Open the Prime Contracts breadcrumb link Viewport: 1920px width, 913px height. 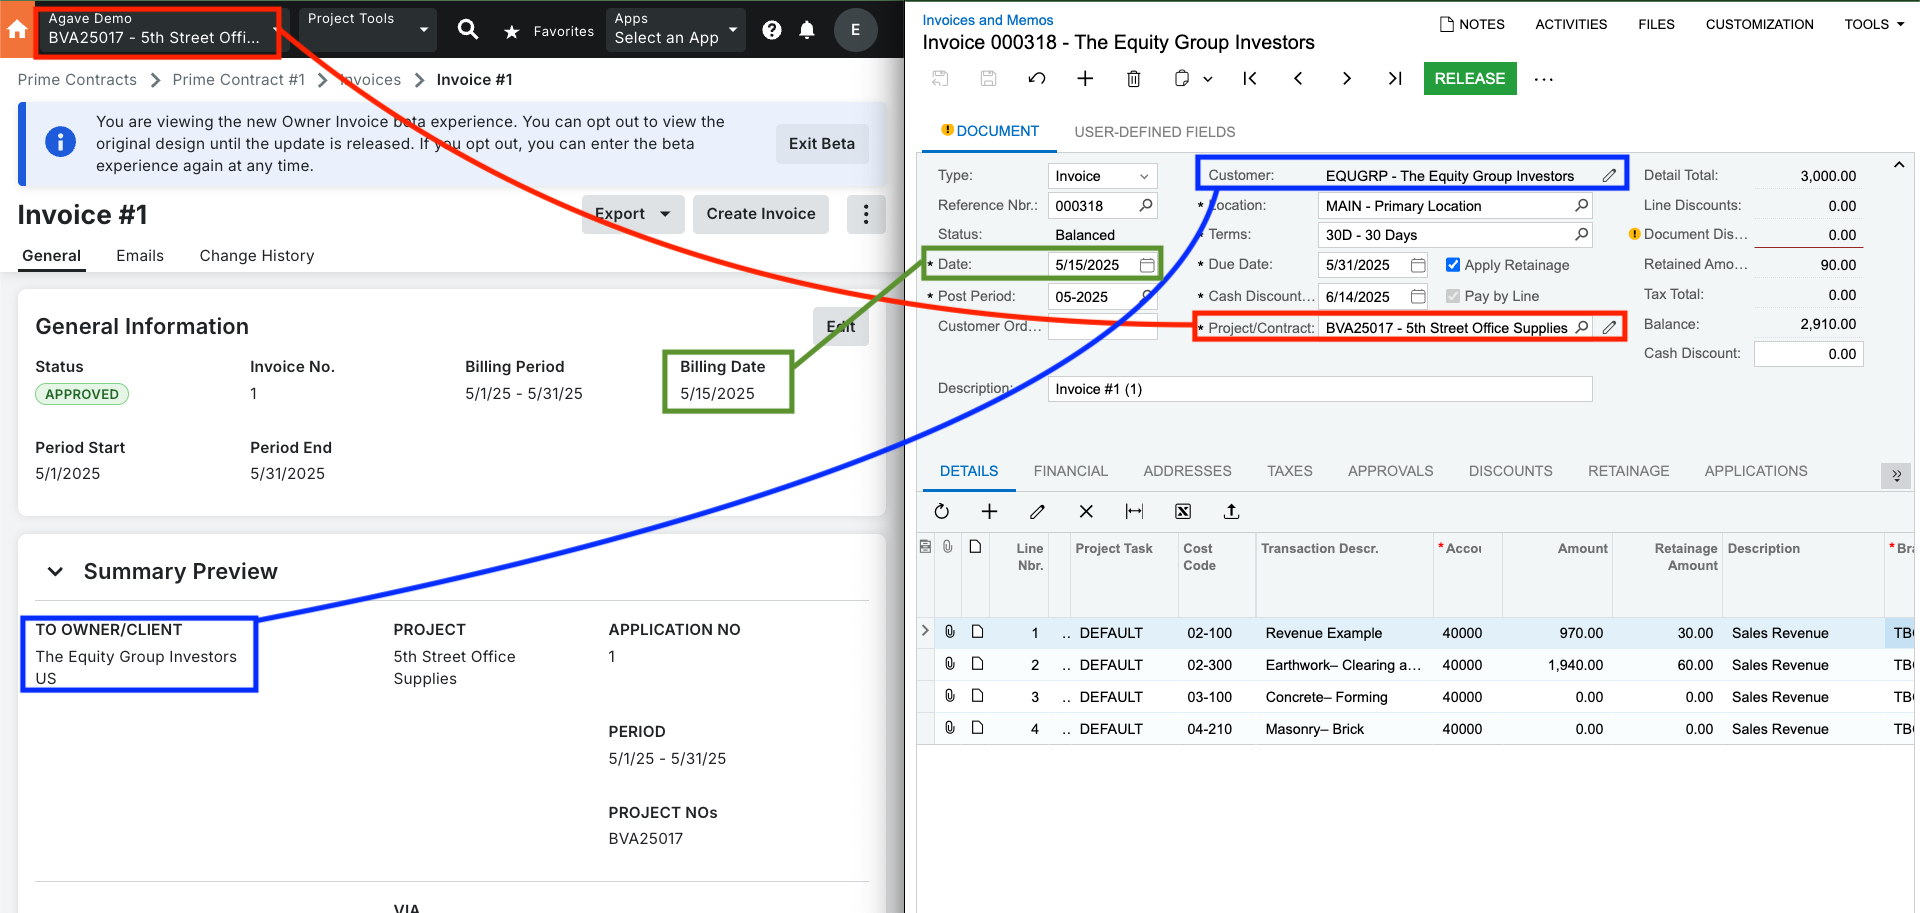point(77,80)
